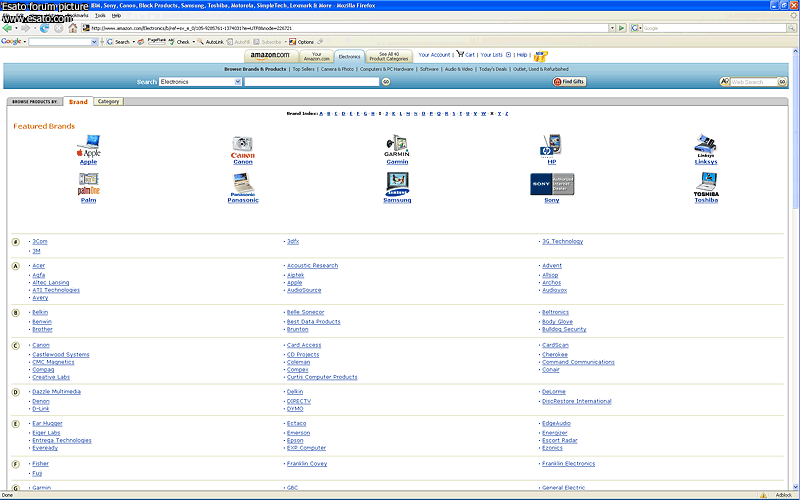Click the Panasonic laptop brand image

pos(242,185)
